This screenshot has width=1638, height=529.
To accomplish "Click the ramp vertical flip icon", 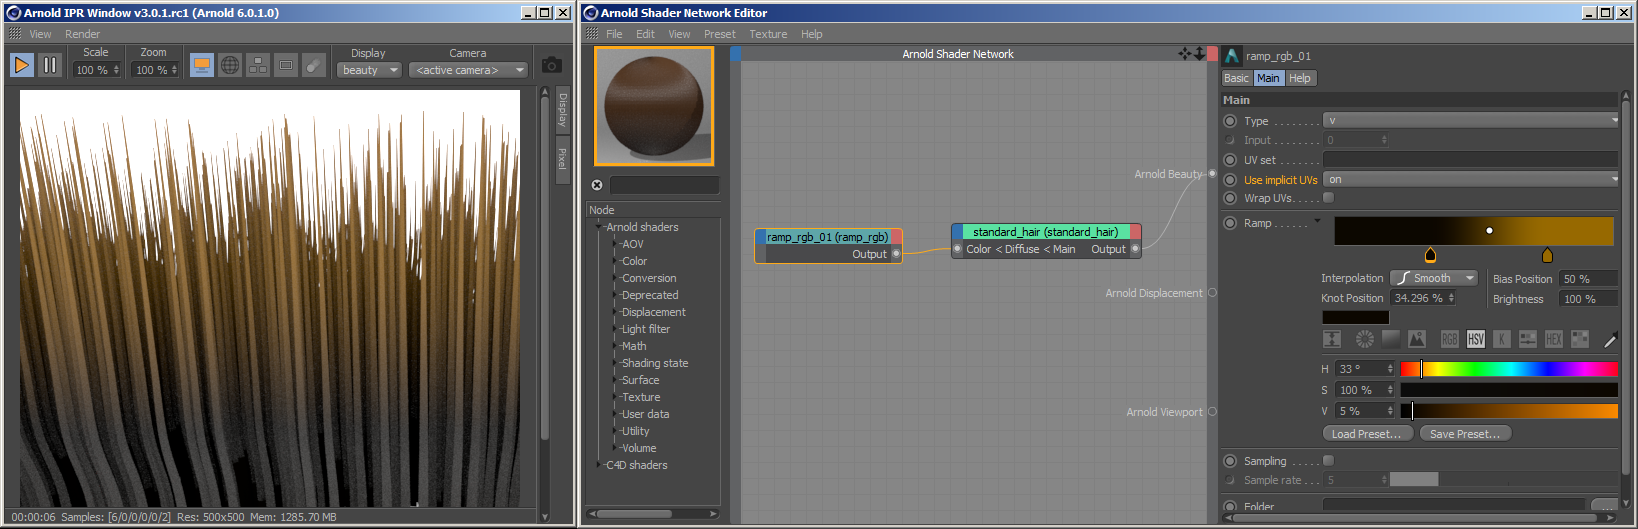I will 1332,339.
